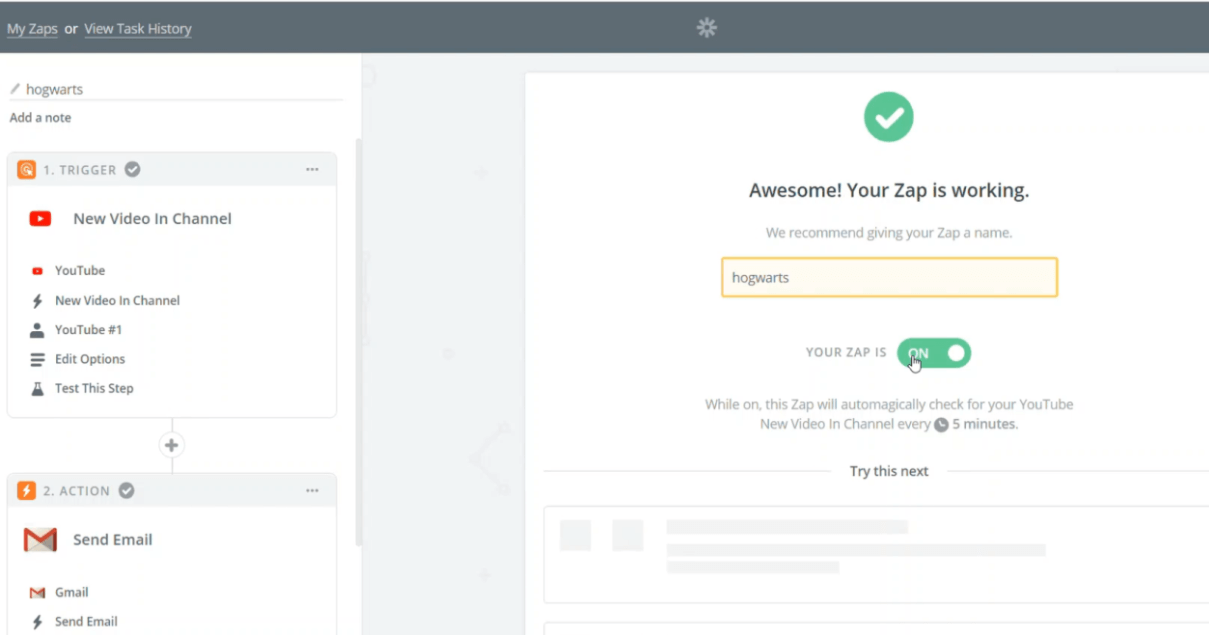Open My Zaps
Image resolution: width=1209 pixels, height=635 pixels.
[x=32, y=29]
